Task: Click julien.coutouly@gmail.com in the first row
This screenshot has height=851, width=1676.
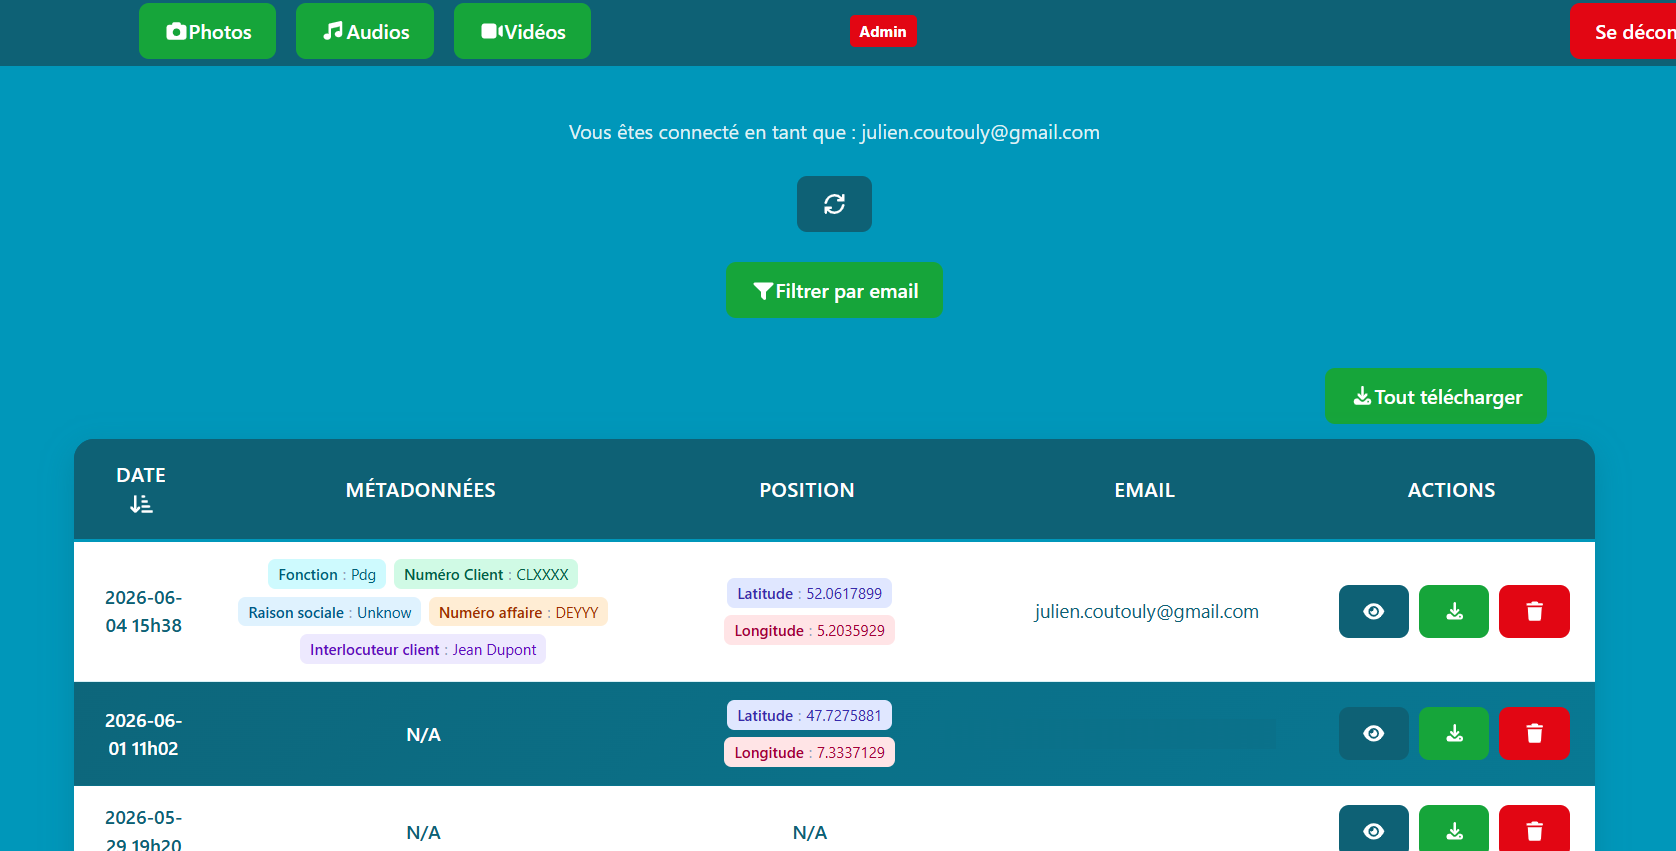Action: (1146, 611)
